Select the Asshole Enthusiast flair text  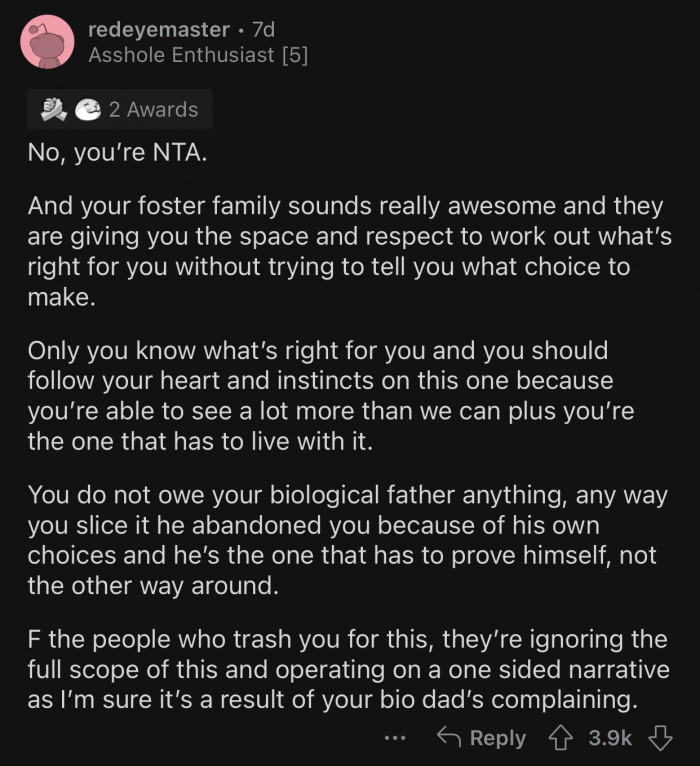click(181, 55)
